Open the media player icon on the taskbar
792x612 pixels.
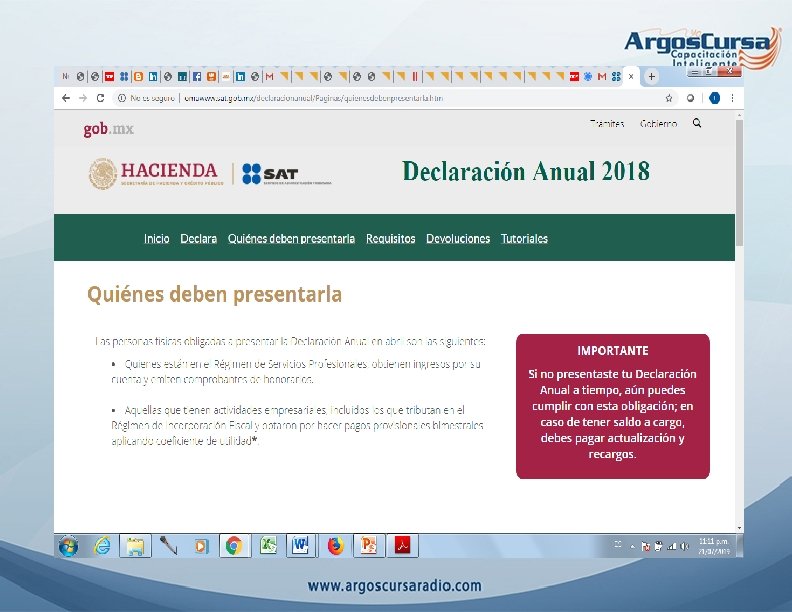click(202, 546)
